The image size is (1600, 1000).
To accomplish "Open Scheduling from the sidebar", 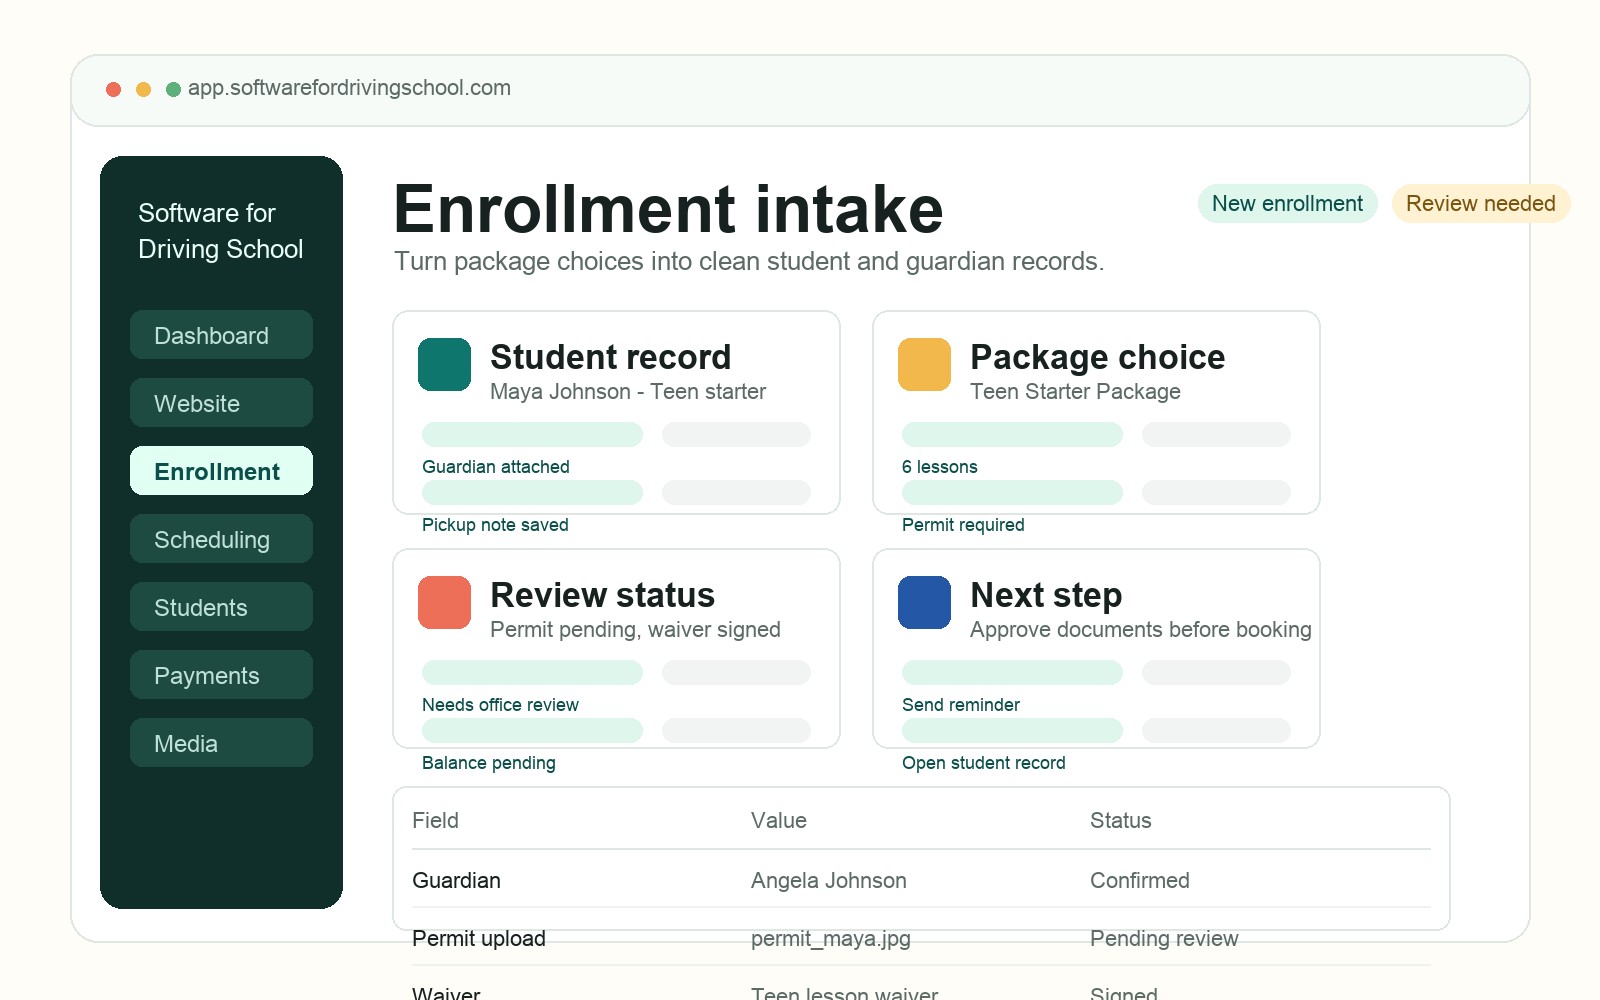I will click(221, 539).
